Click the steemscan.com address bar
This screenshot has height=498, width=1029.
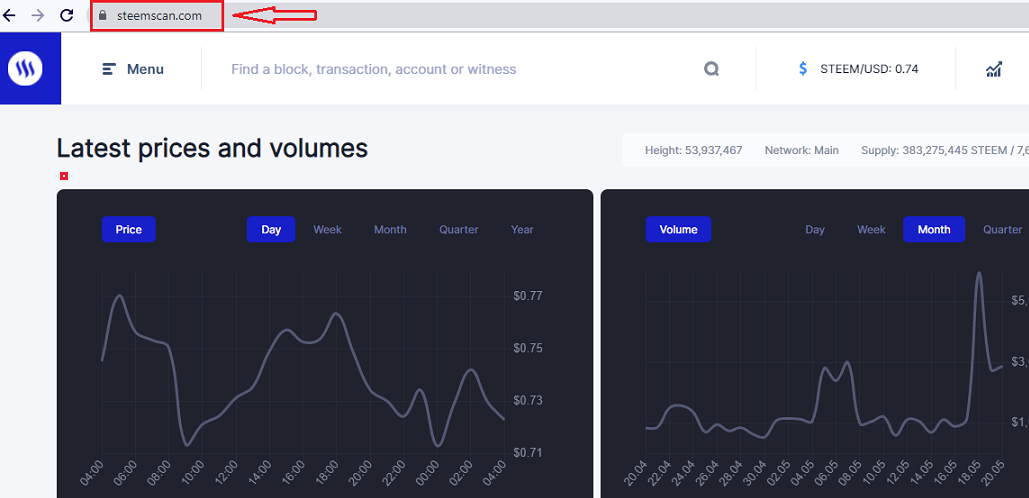tap(158, 15)
